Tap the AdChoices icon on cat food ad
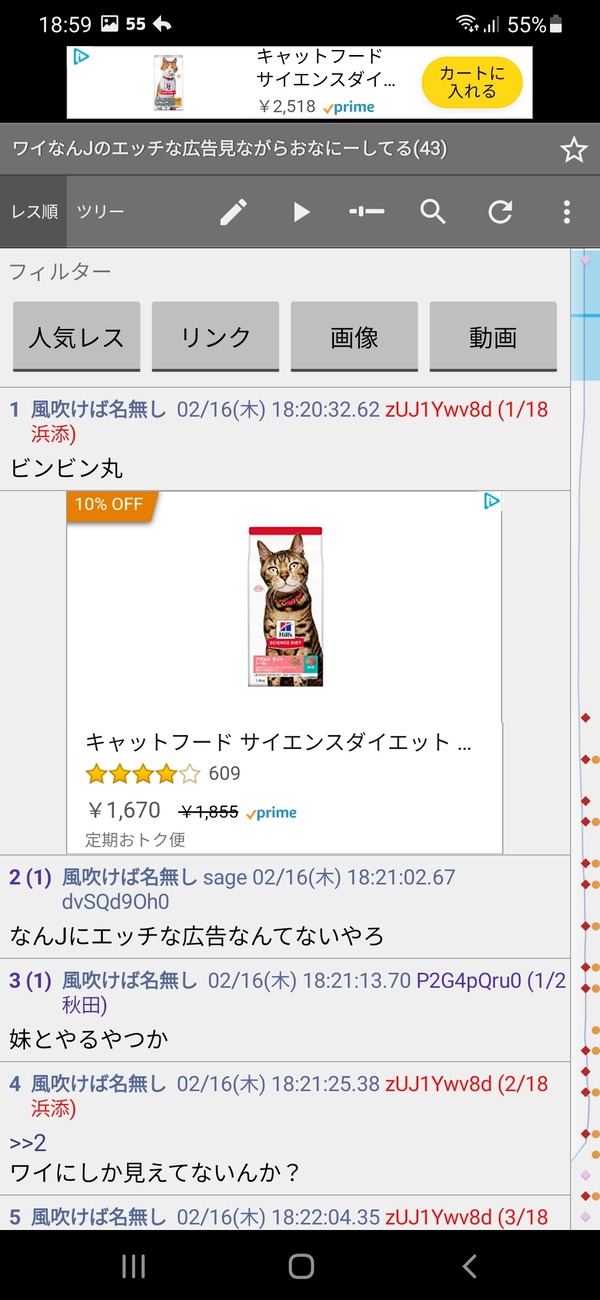This screenshot has height=1300, width=600. (491, 501)
